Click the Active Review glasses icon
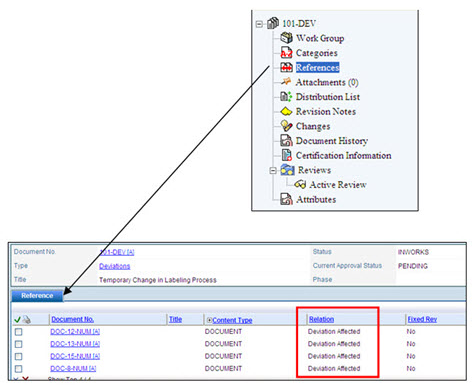 (300, 184)
